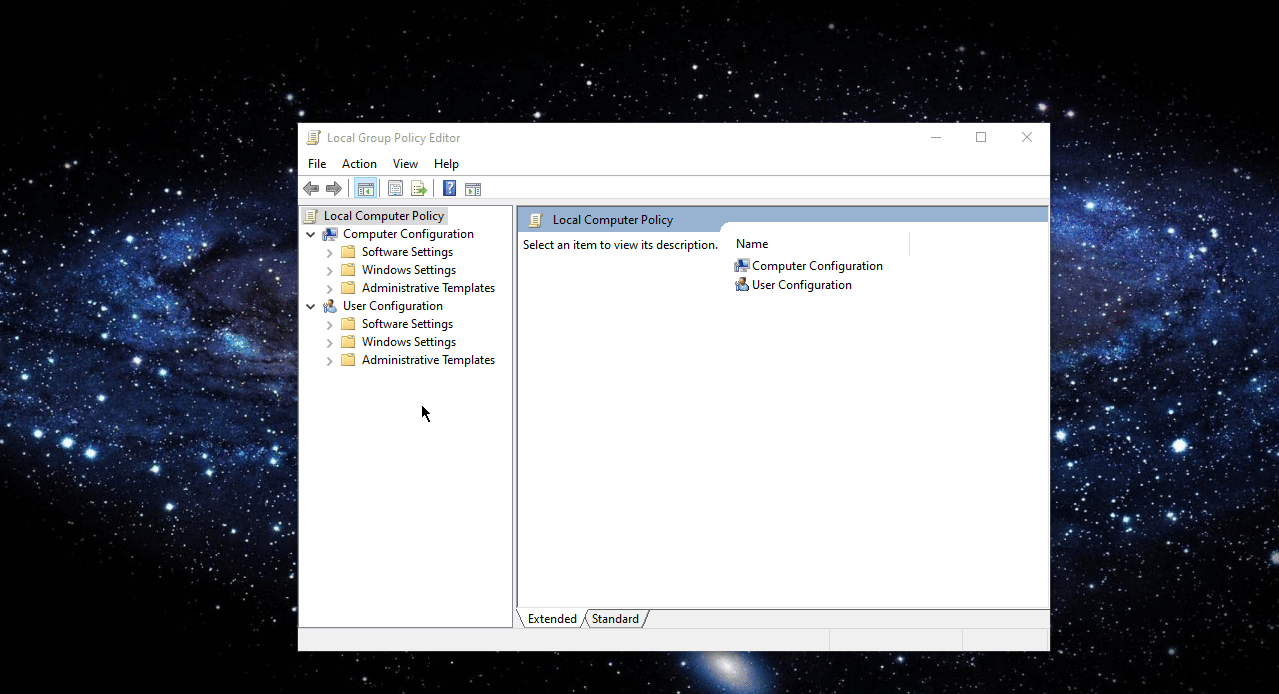The image size is (1279, 694).
Task: Select Windows Settings folder icon under Computer Configuration
Action: [x=348, y=270]
